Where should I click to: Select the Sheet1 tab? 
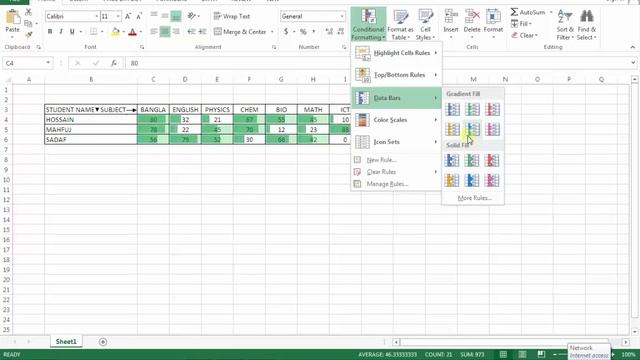coord(66,342)
